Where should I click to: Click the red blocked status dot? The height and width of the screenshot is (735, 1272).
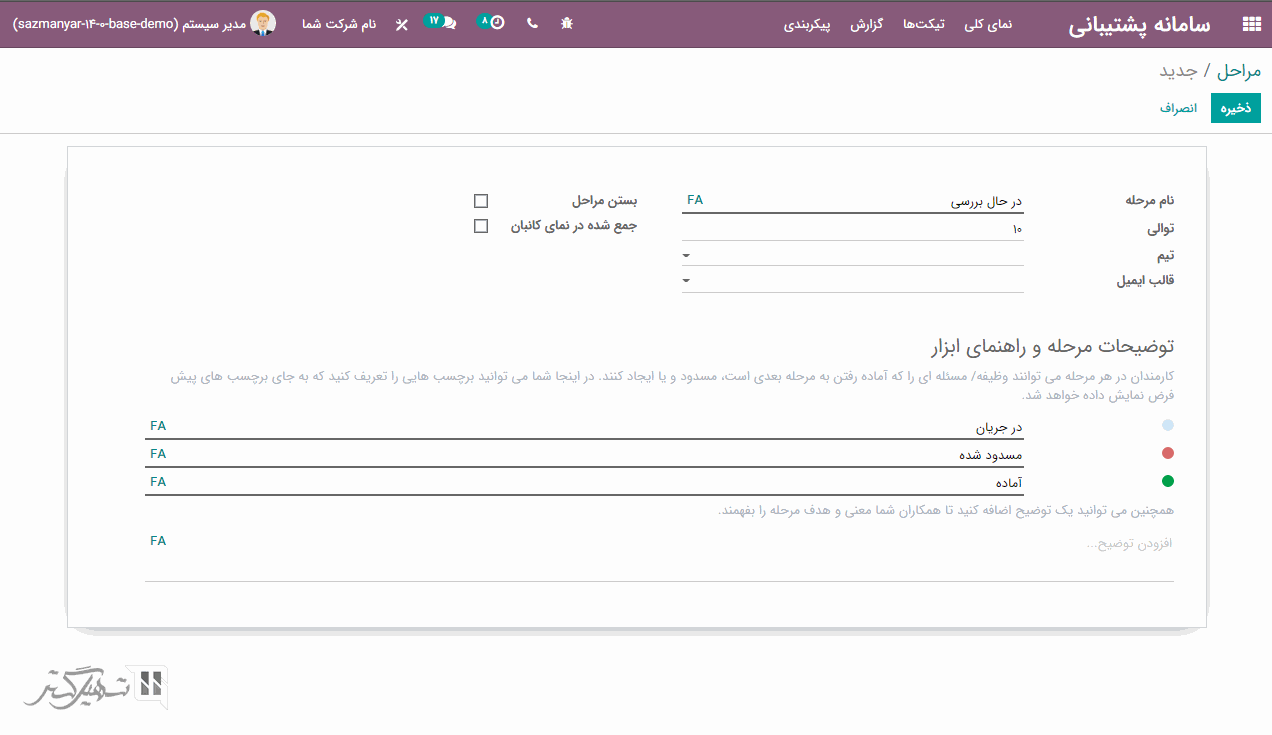point(1167,453)
